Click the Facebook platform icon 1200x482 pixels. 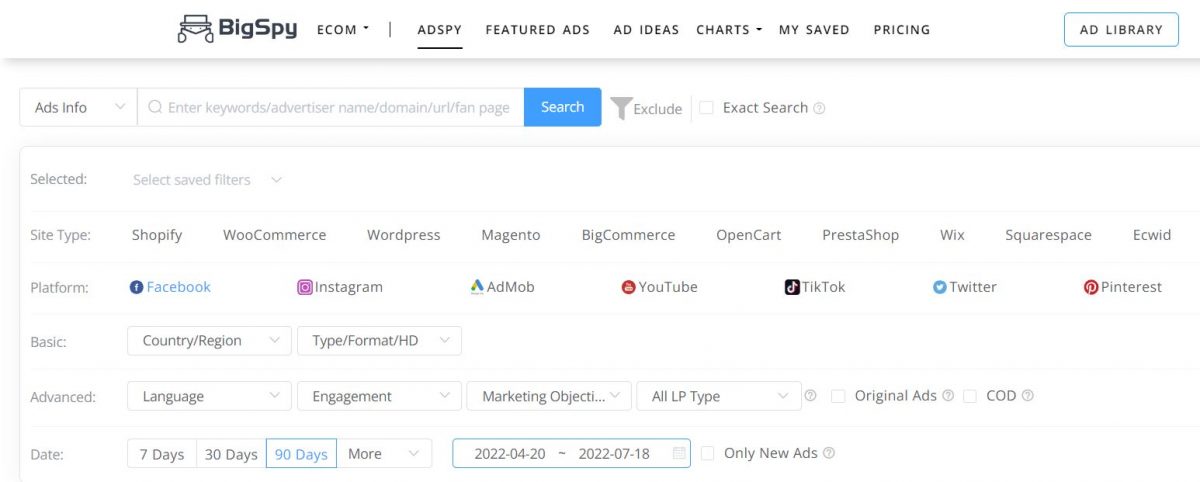(136, 287)
